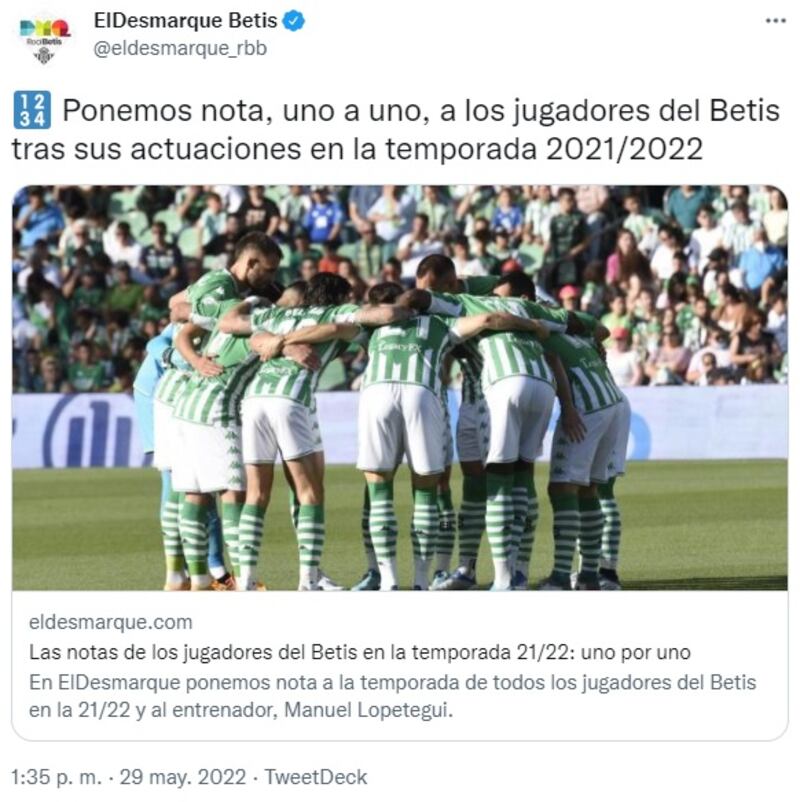Click the 1234 numbers emoji
The image size is (800, 802).
(32, 109)
